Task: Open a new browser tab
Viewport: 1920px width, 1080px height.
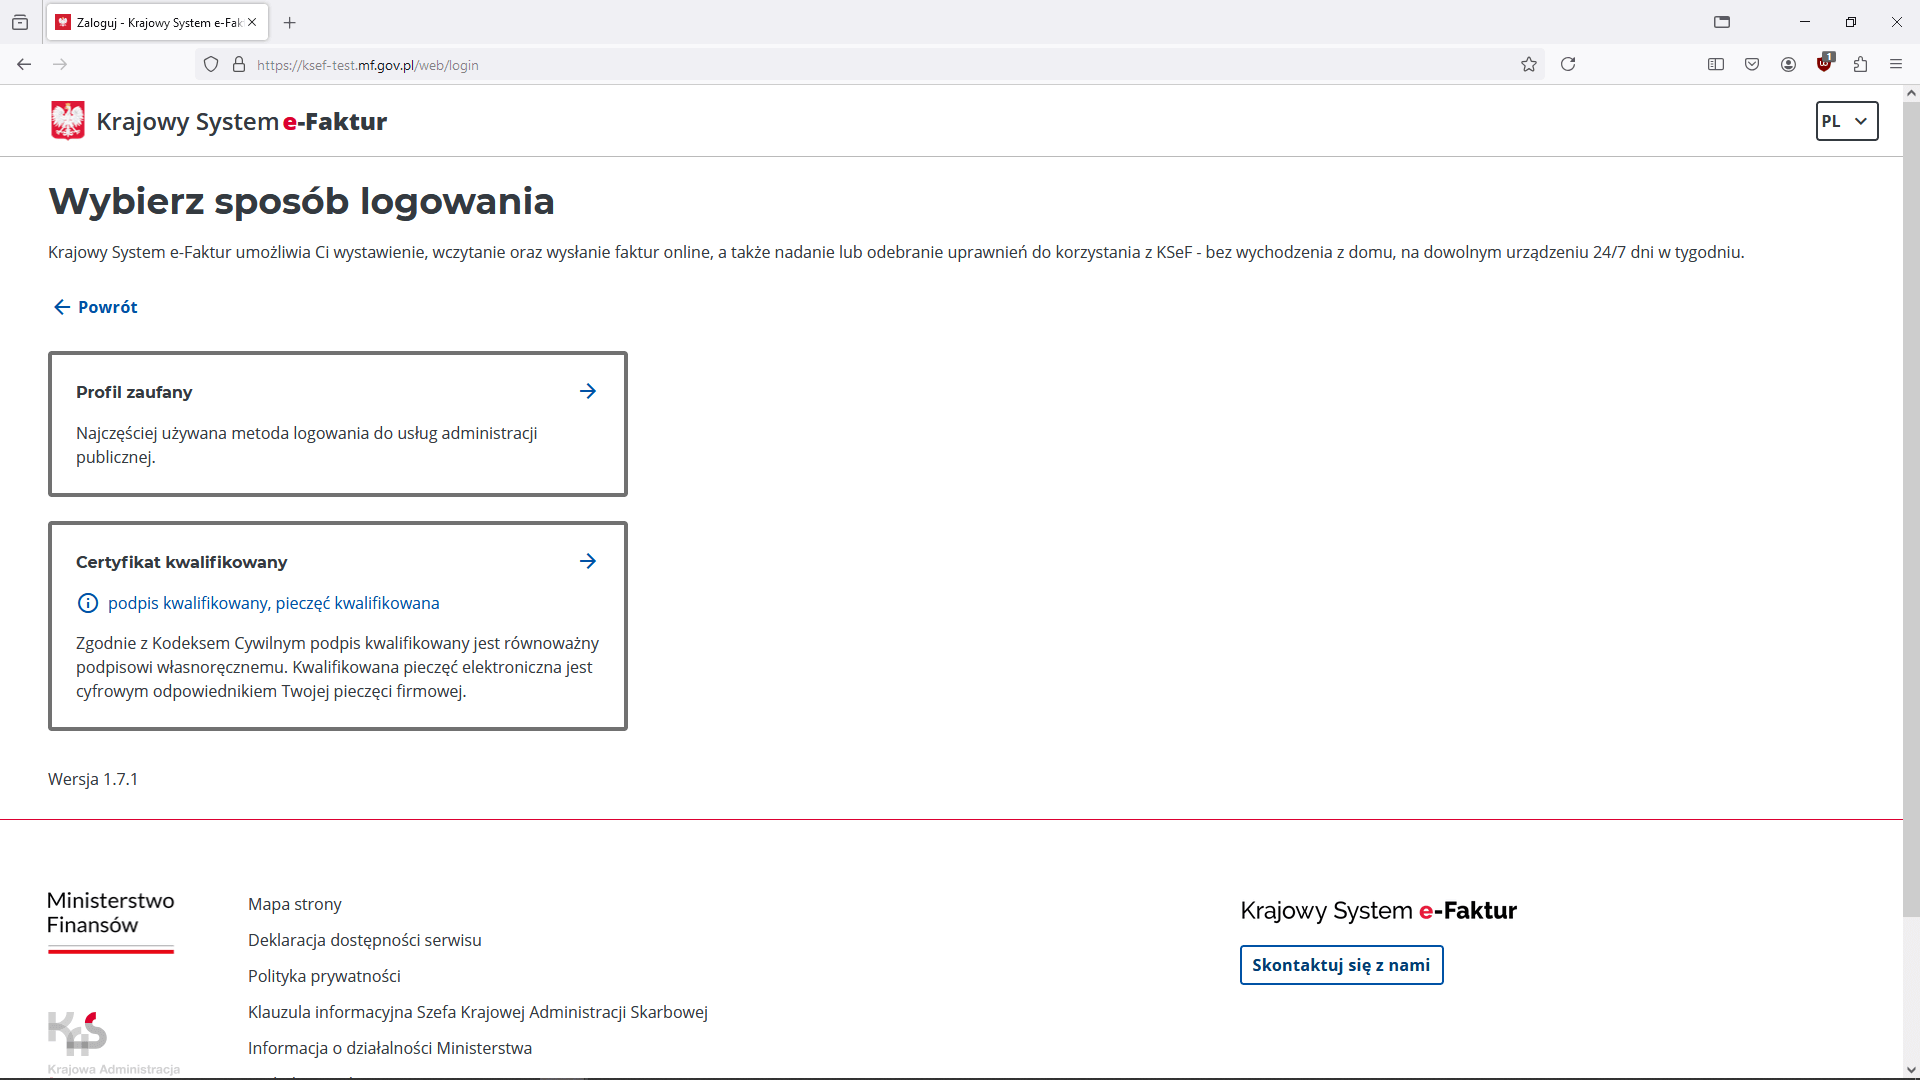Action: [x=290, y=23]
